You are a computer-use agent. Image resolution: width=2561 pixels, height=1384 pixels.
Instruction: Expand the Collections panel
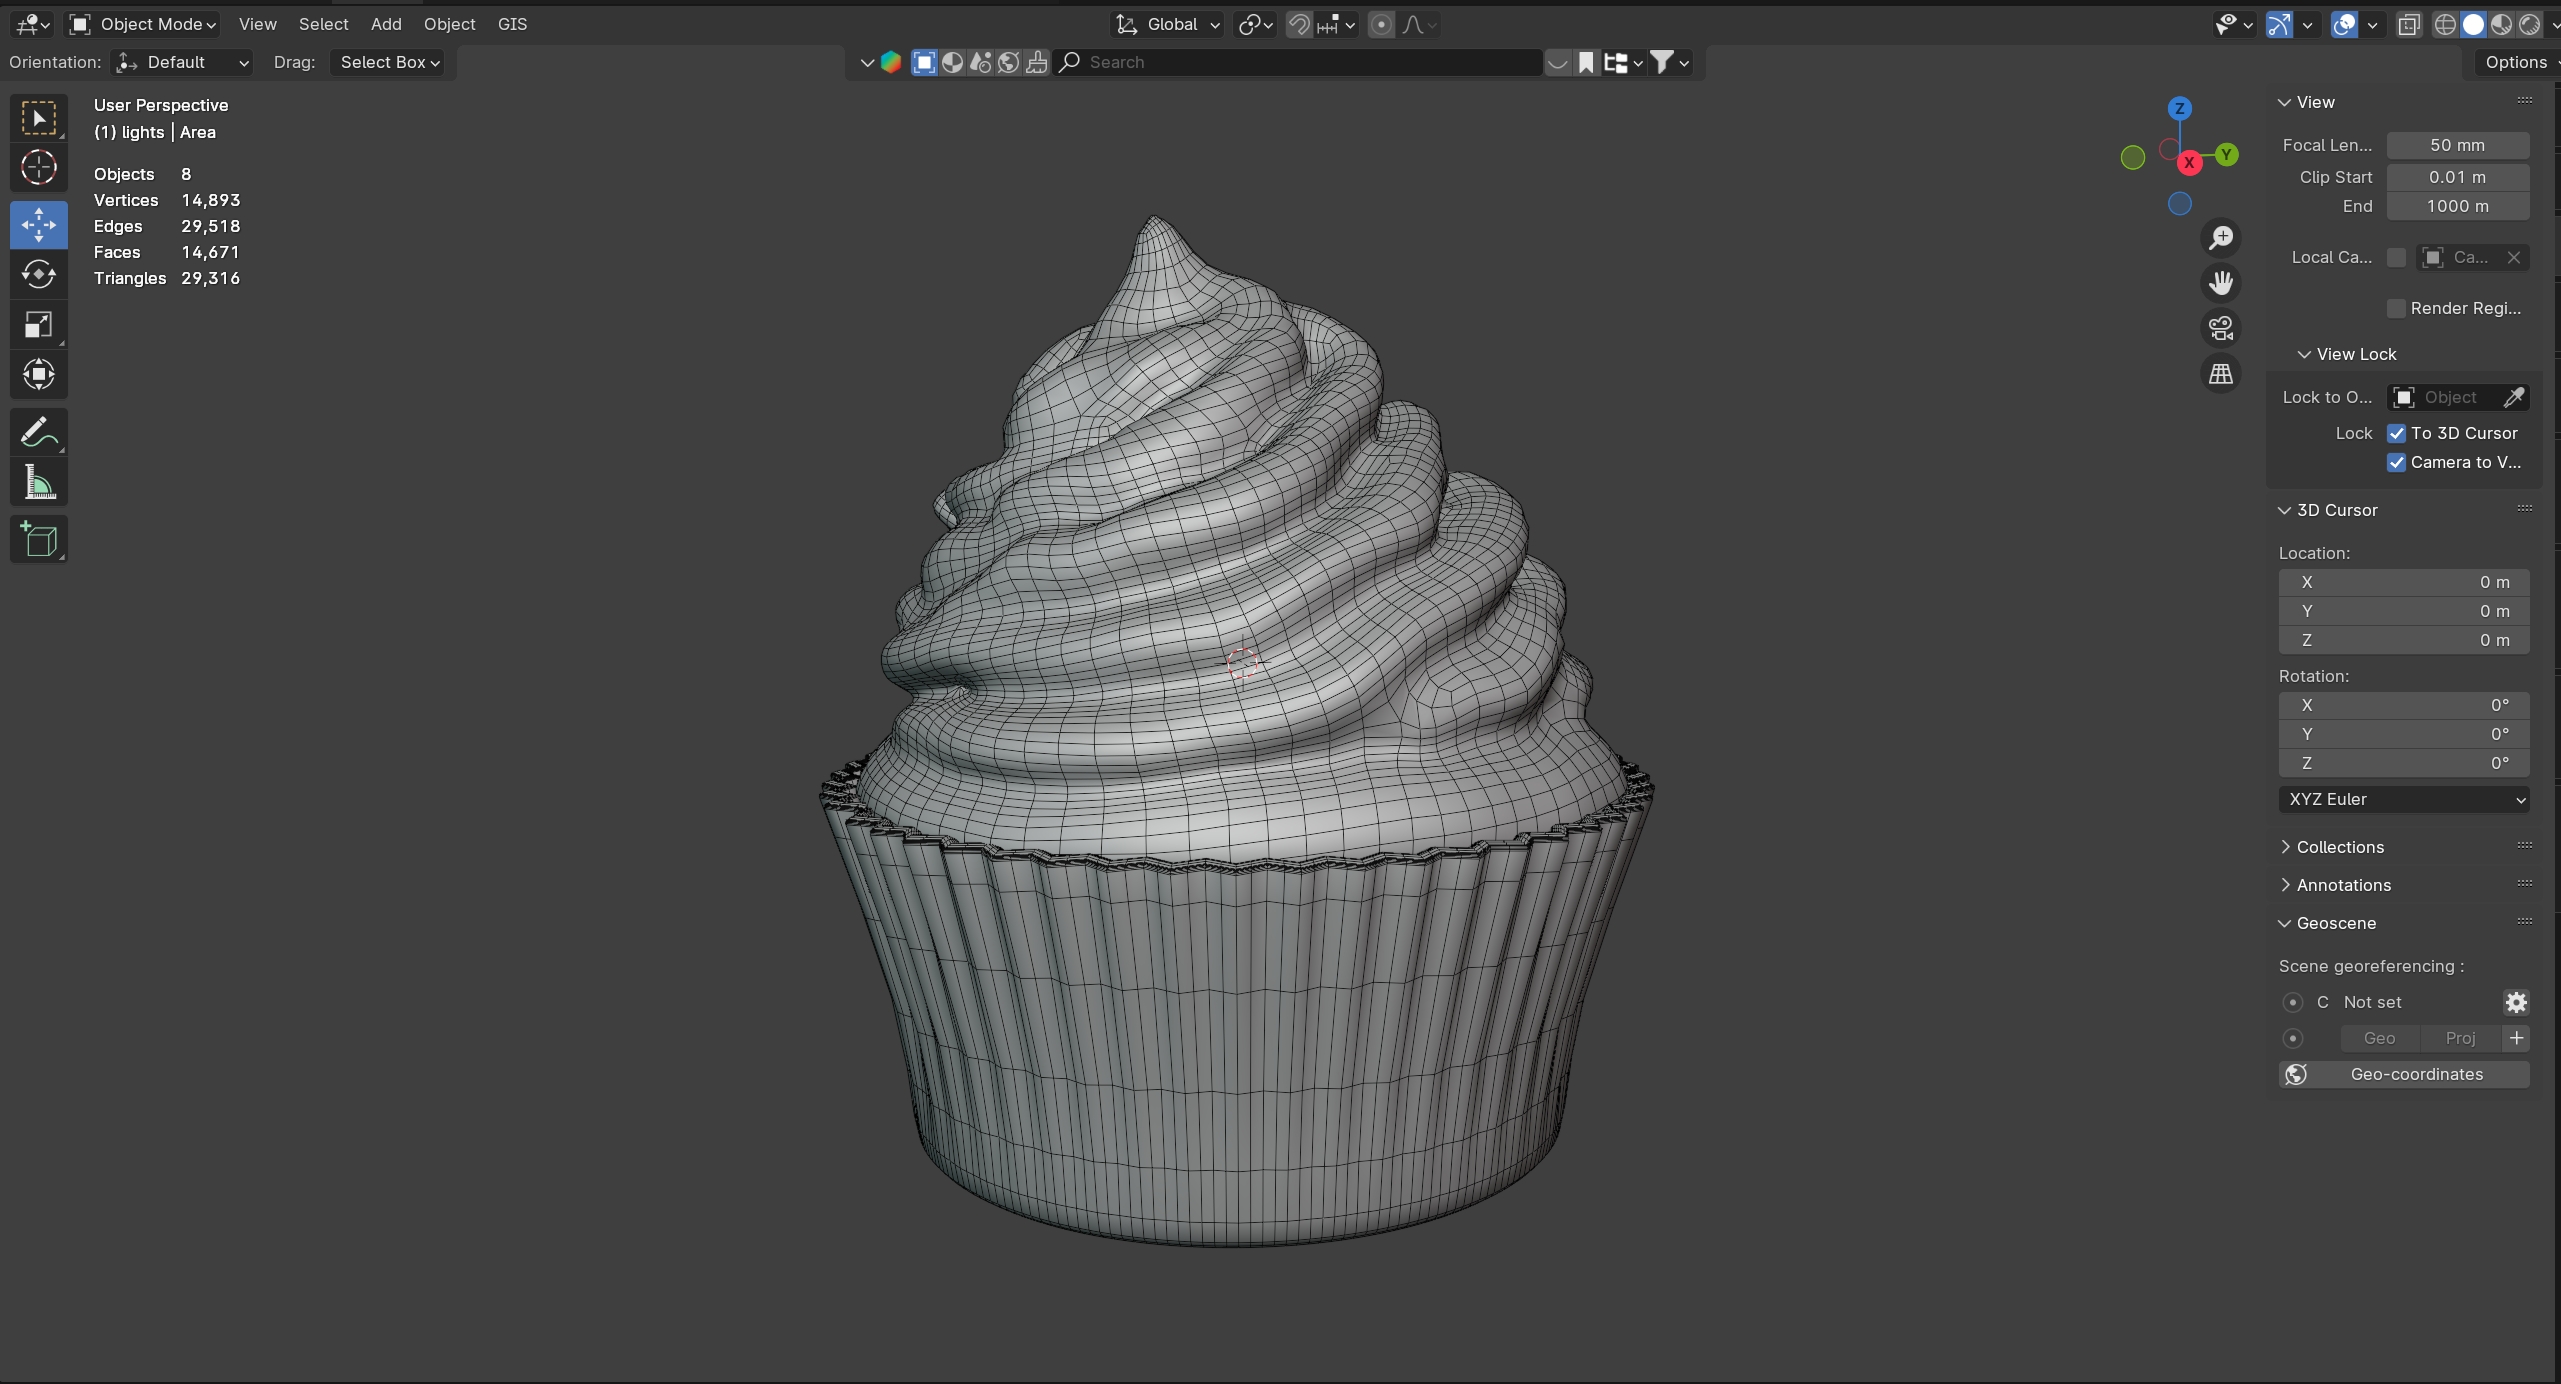(2339, 847)
